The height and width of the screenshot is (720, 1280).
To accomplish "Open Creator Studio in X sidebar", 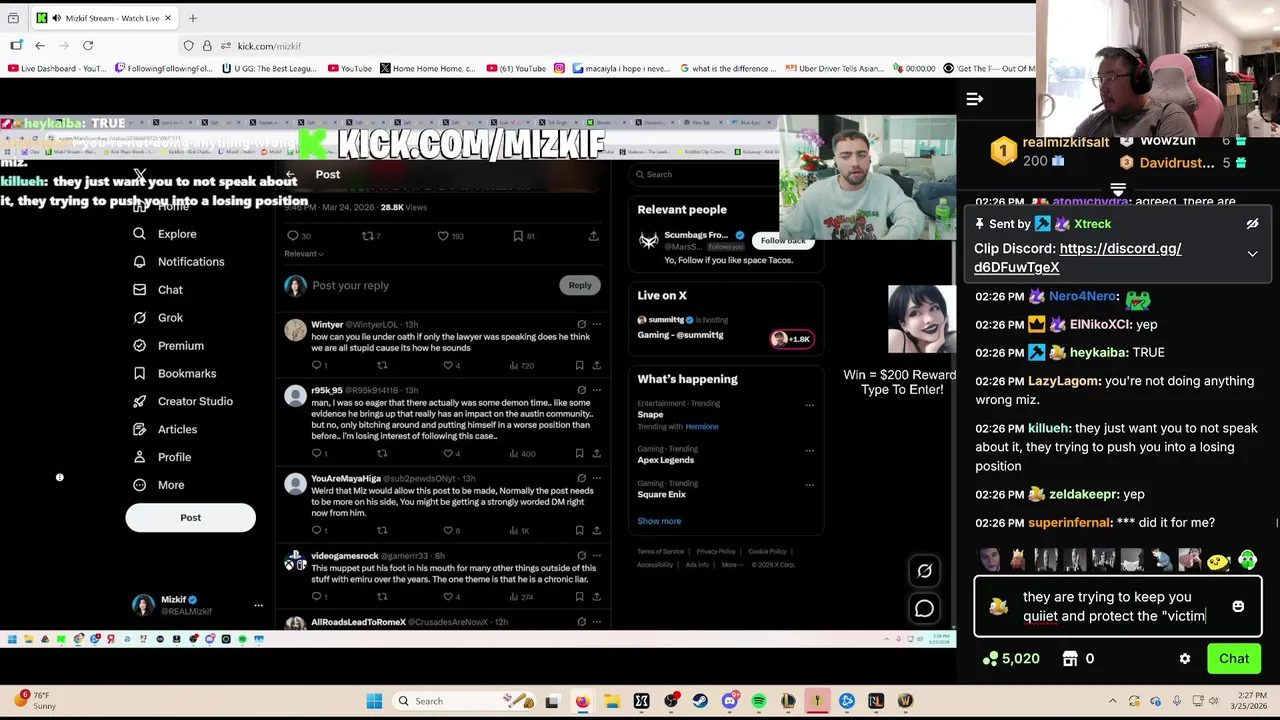I will 183,402.
